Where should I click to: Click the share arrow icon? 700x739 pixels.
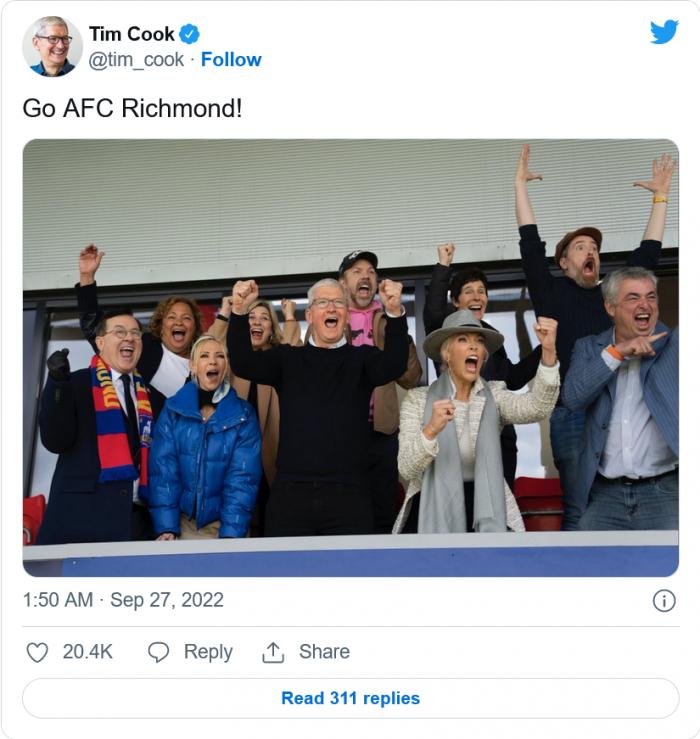[273, 653]
